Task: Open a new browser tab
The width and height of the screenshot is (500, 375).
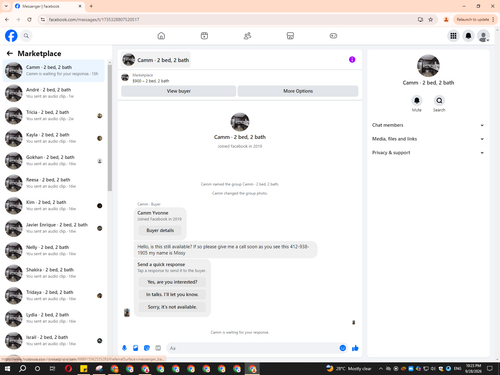Action: 91,6
